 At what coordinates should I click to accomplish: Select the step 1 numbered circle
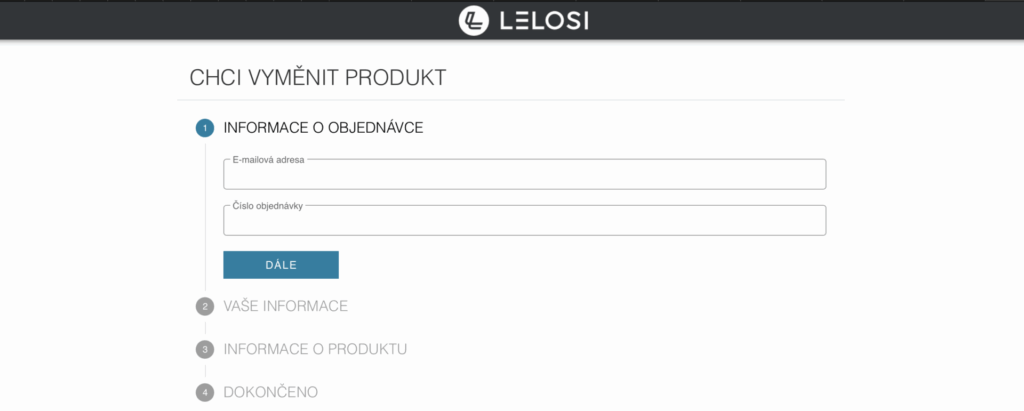(205, 128)
